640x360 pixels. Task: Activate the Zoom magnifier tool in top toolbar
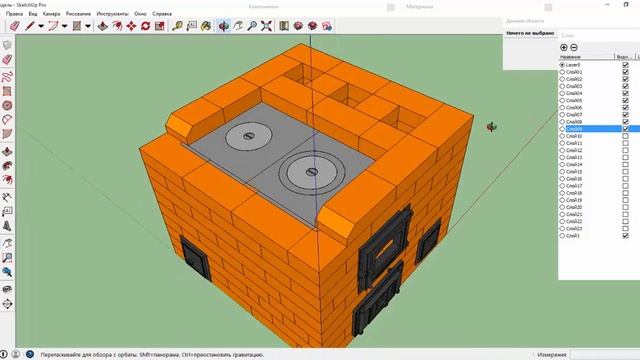pos(252,26)
